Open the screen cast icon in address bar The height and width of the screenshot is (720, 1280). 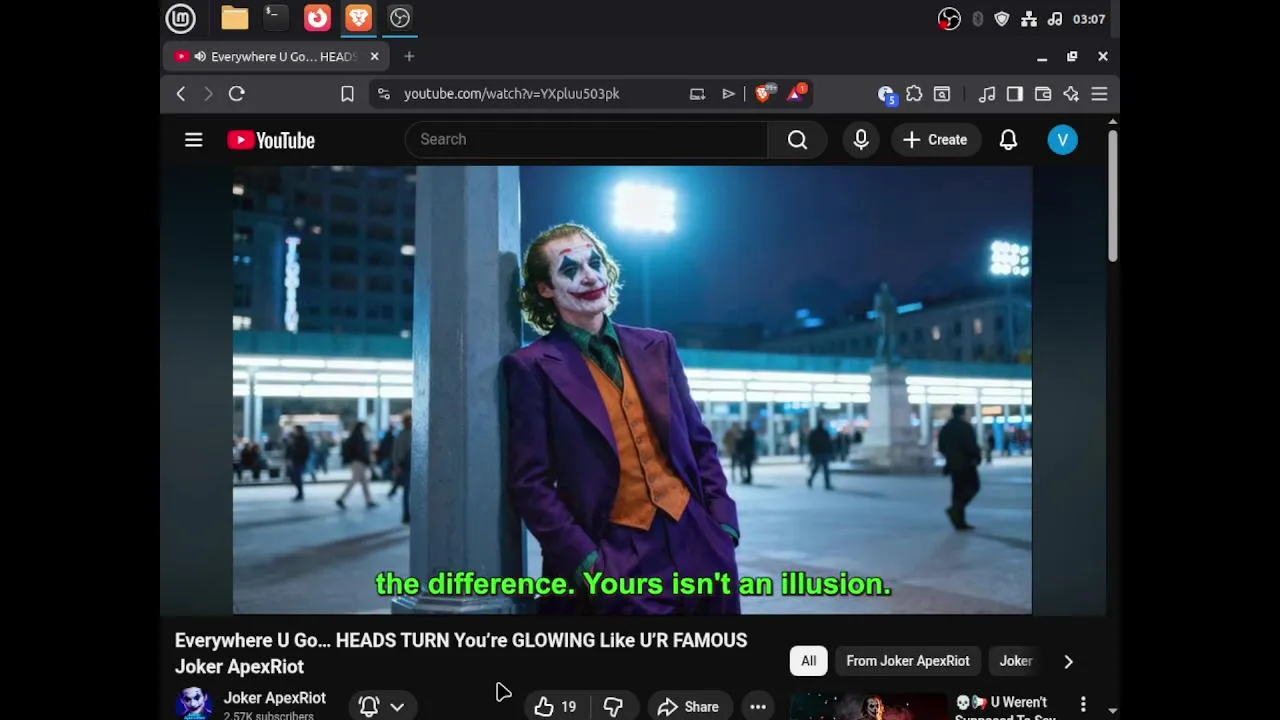[x=697, y=93]
